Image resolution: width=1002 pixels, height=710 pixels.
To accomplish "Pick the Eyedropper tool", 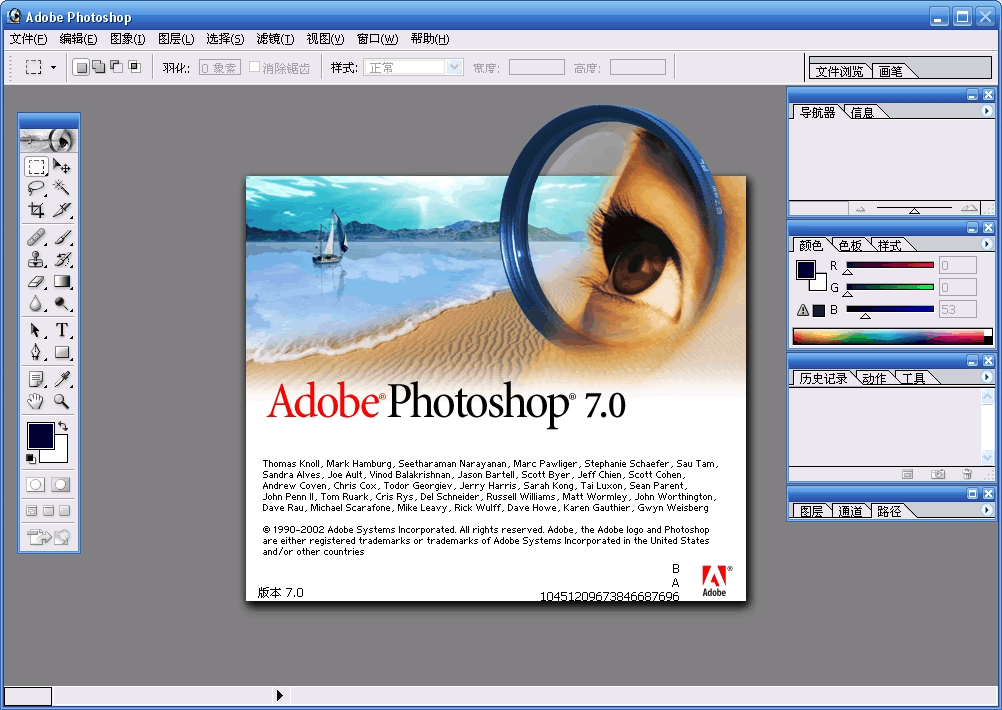I will (62, 379).
